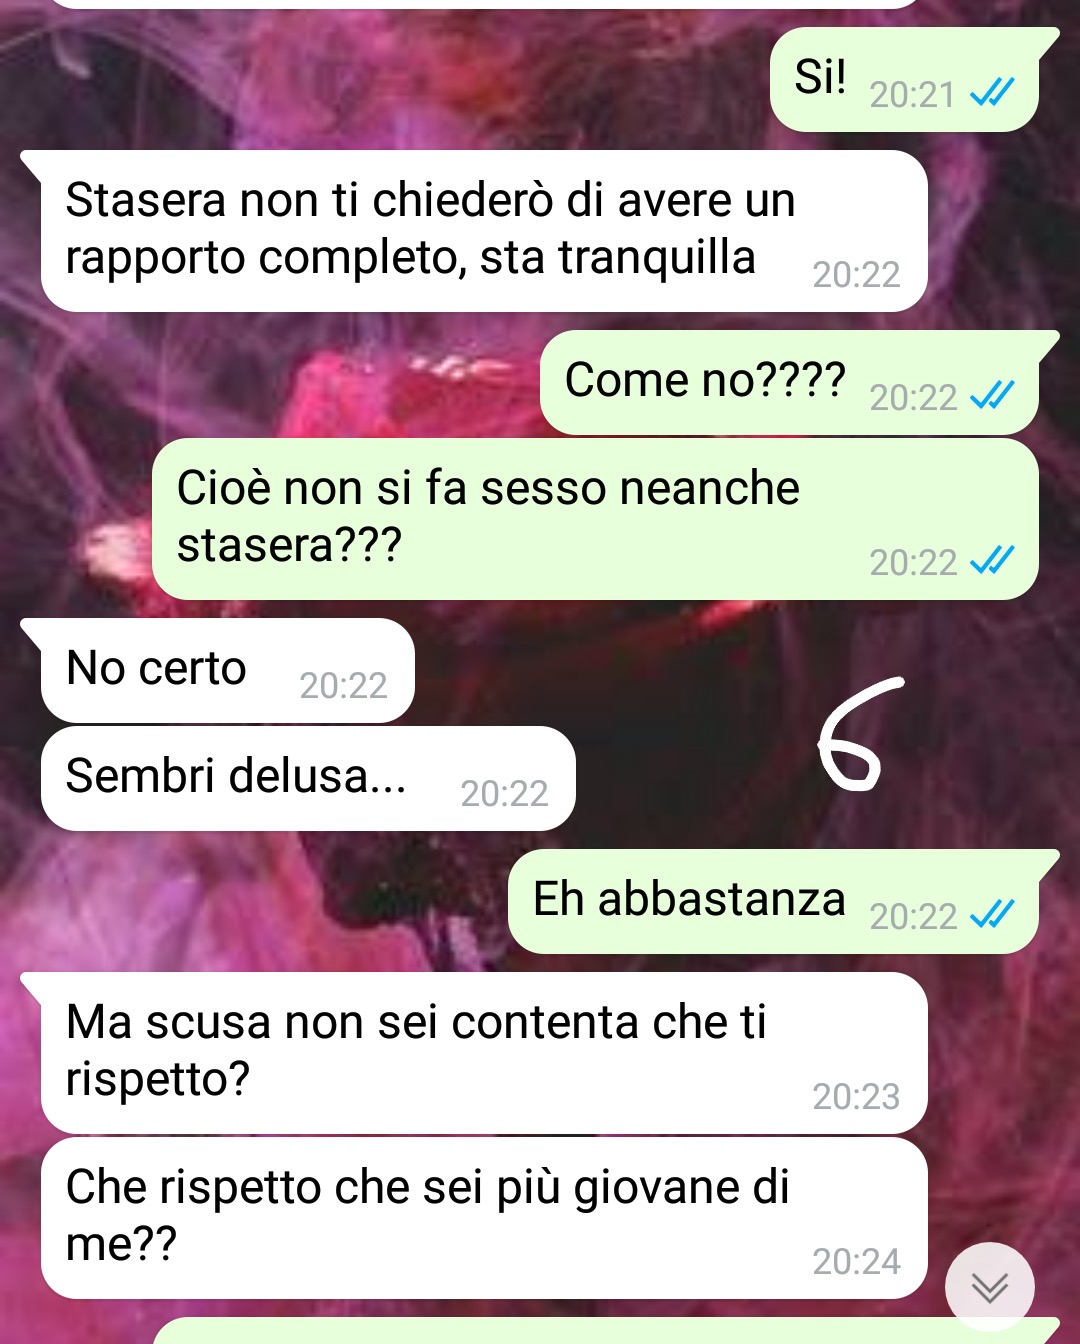Select the 'Che rispetto che sei più giovane' message
The height and width of the screenshot is (1344, 1080).
[x=484, y=1218]
